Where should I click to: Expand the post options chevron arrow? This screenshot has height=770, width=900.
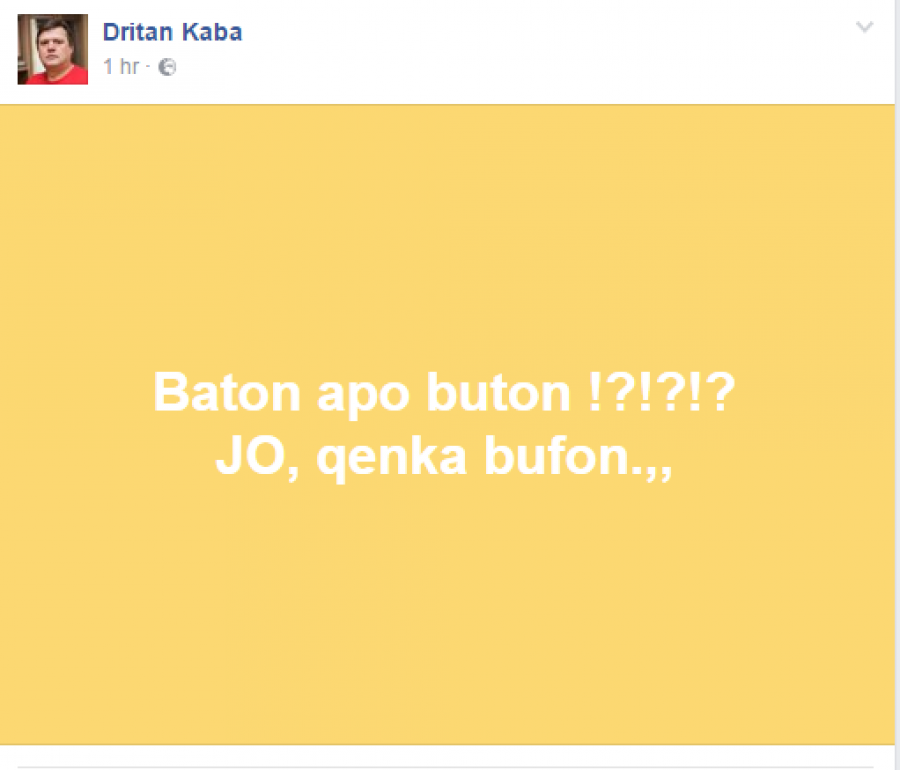864,27
